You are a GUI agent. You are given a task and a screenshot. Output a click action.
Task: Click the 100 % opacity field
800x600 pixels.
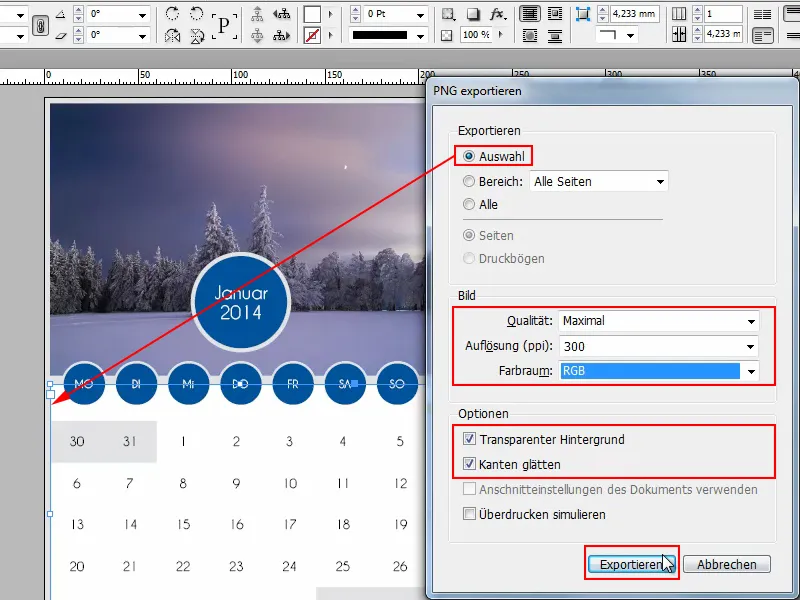[x=476, y=35]
